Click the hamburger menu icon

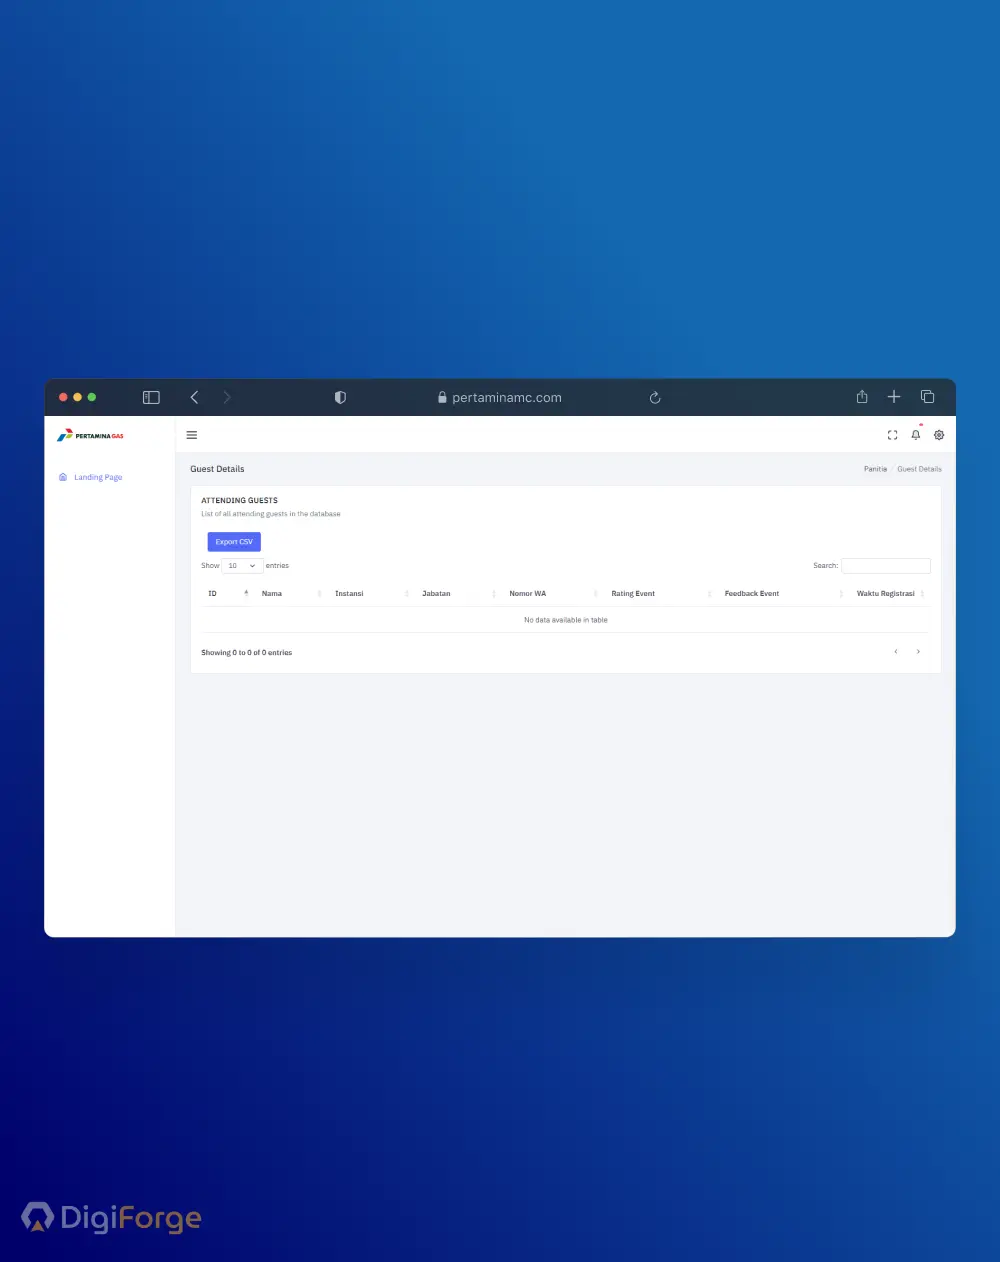(192, 435)
